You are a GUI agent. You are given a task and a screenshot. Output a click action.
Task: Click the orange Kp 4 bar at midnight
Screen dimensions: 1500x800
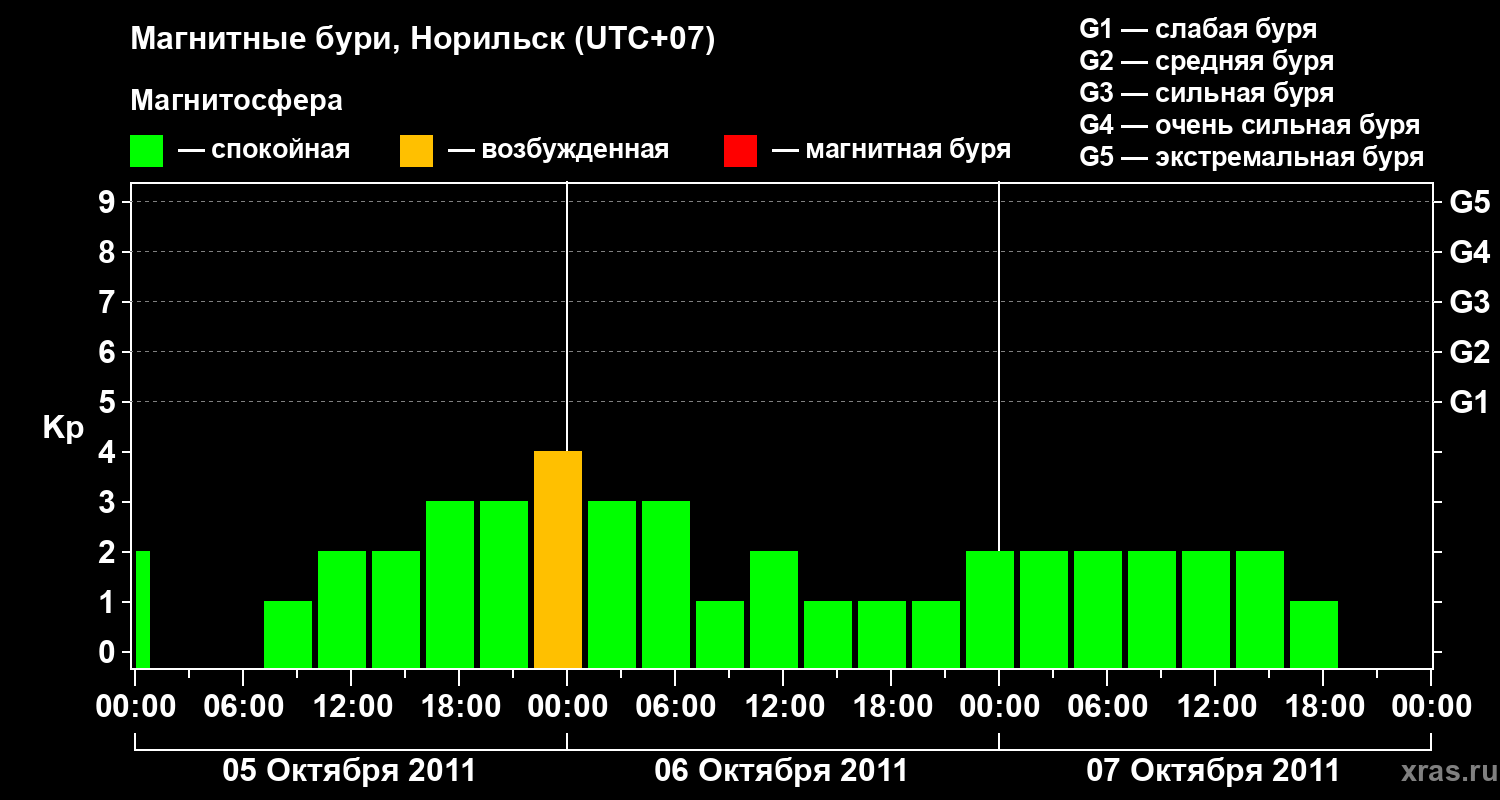[x=558, y=560]
